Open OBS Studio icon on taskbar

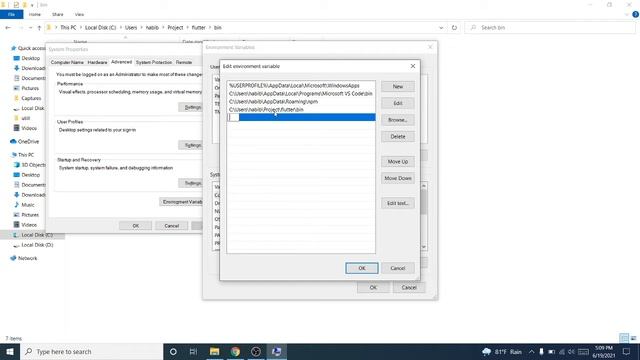tap(256, 351)
